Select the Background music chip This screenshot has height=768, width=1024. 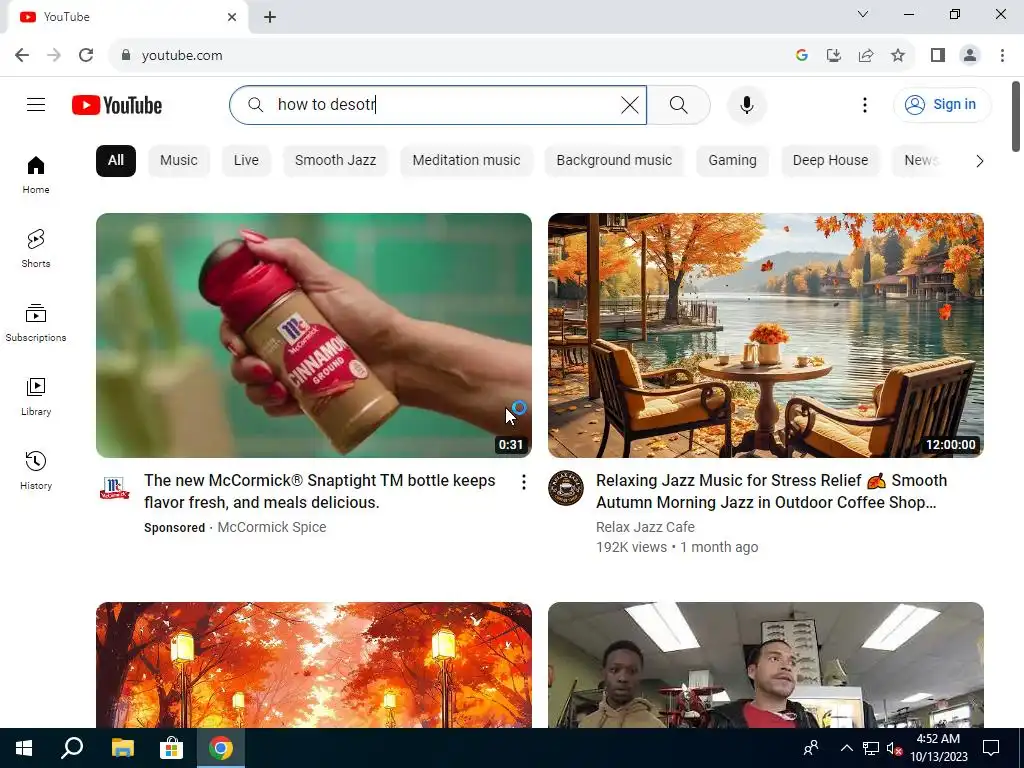pos(614,161)
